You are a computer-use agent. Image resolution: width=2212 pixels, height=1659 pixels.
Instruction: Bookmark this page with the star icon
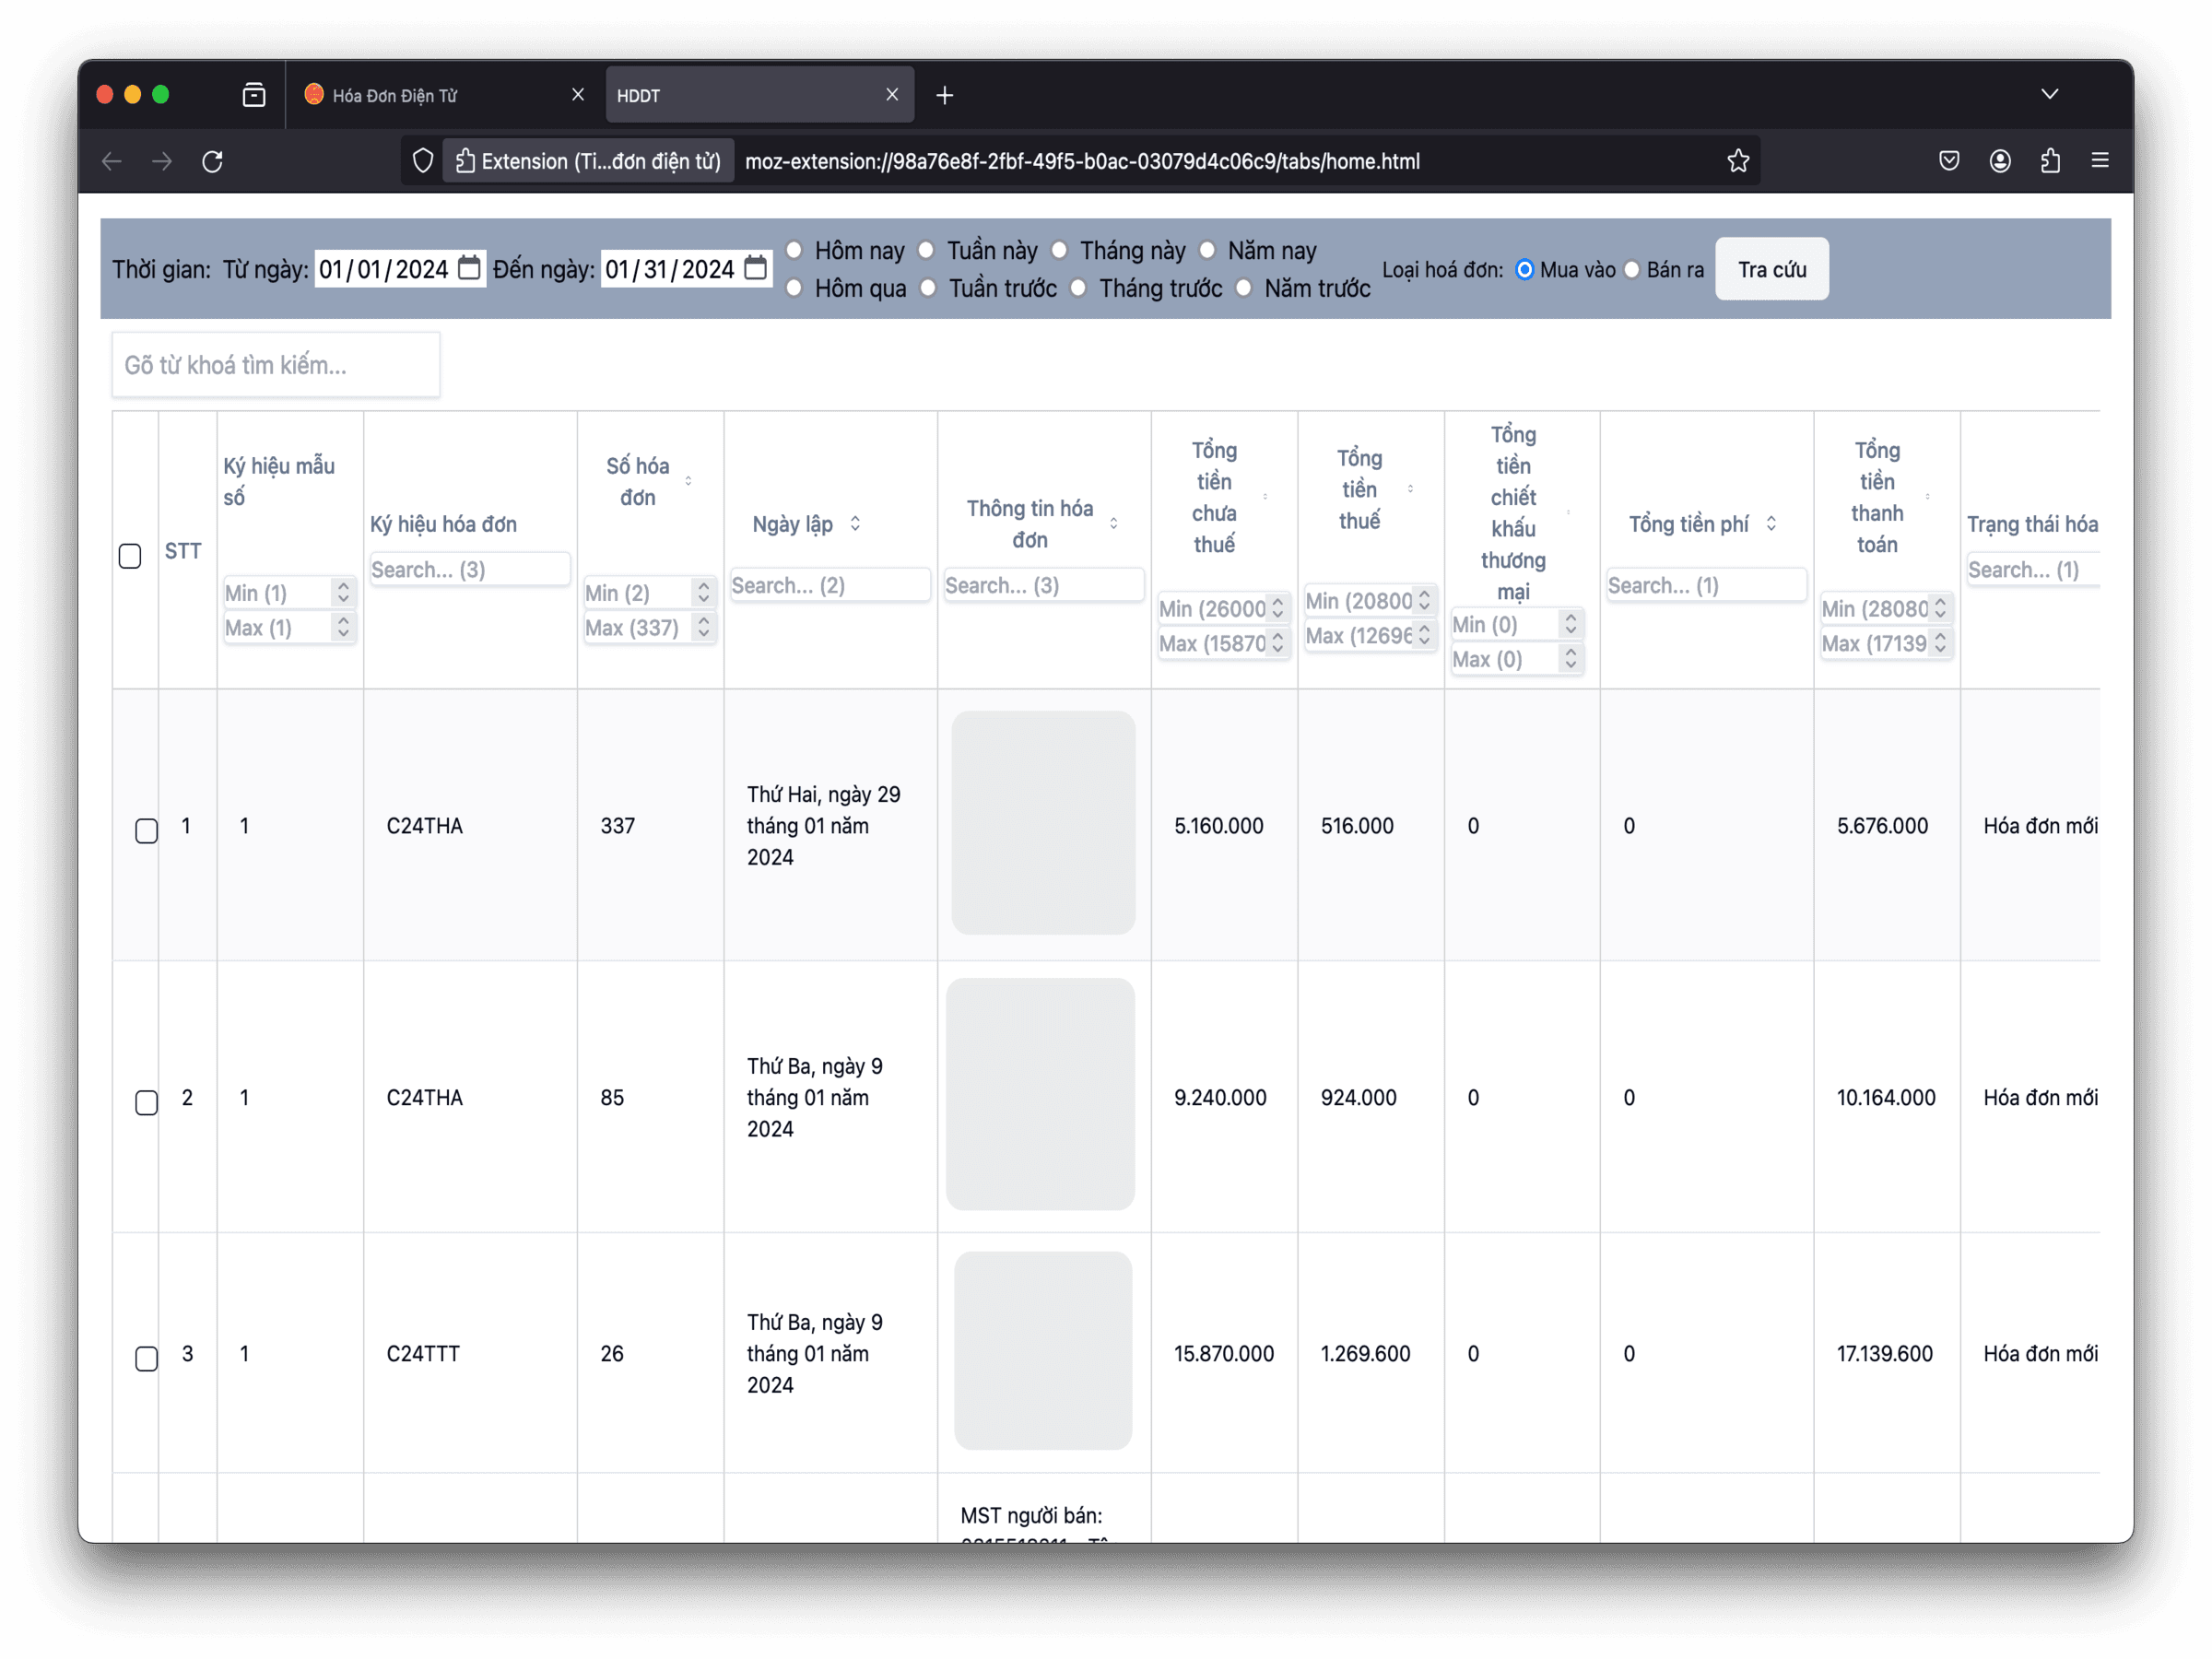[x=1738, y=161]
